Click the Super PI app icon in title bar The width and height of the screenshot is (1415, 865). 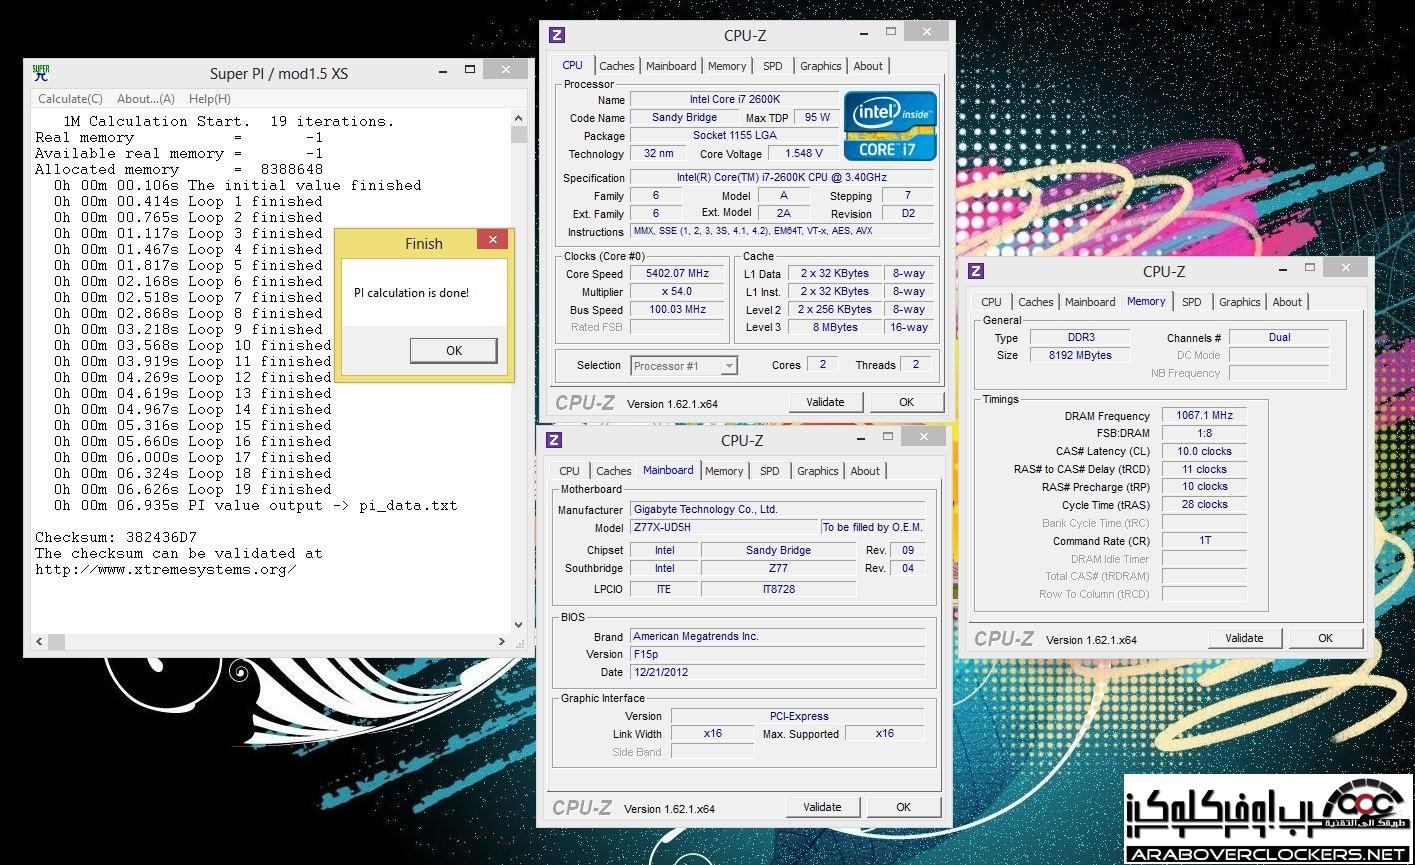coord(41,72)
